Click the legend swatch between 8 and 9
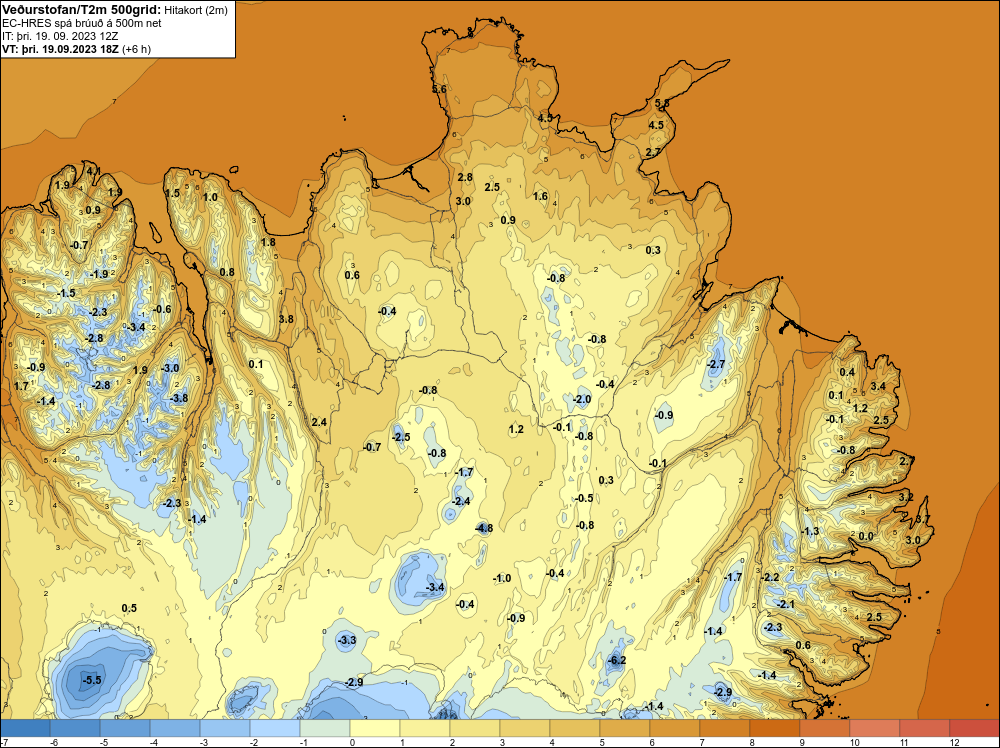 pos(775,728)
